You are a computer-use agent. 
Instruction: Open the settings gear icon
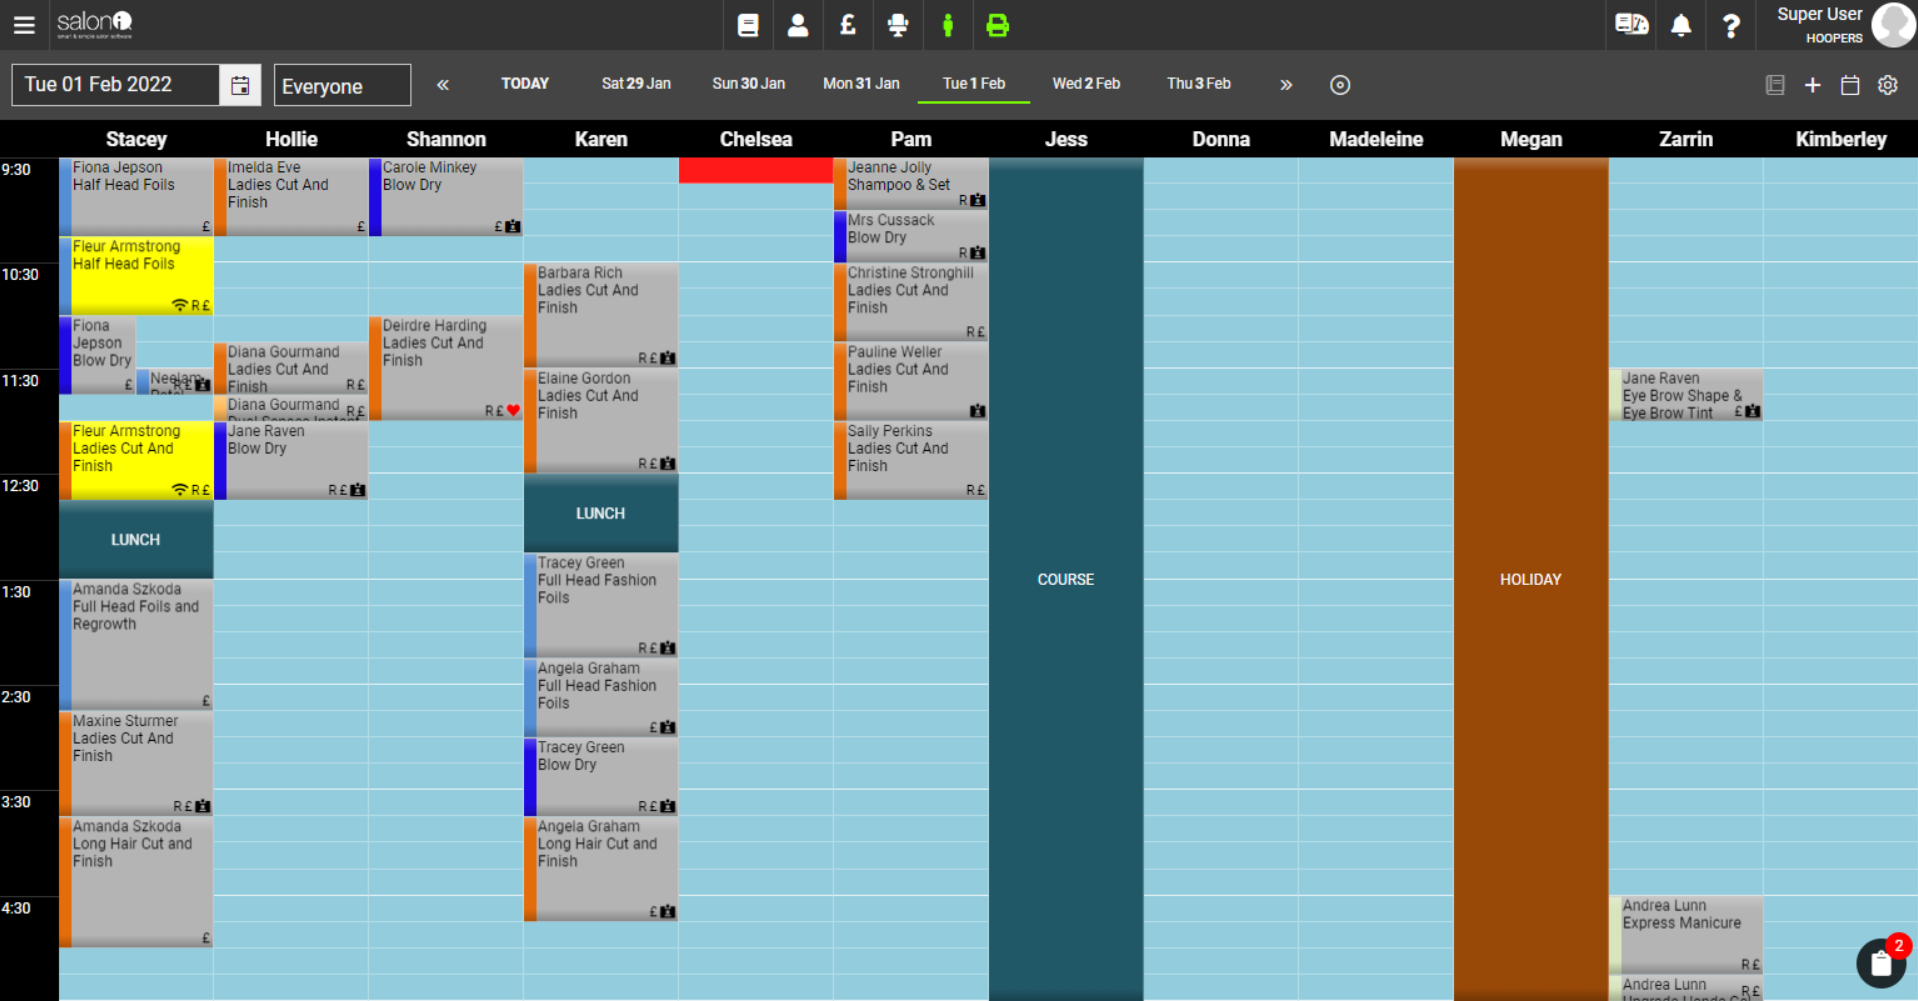pyautogui.click(x=1887, y=85)
